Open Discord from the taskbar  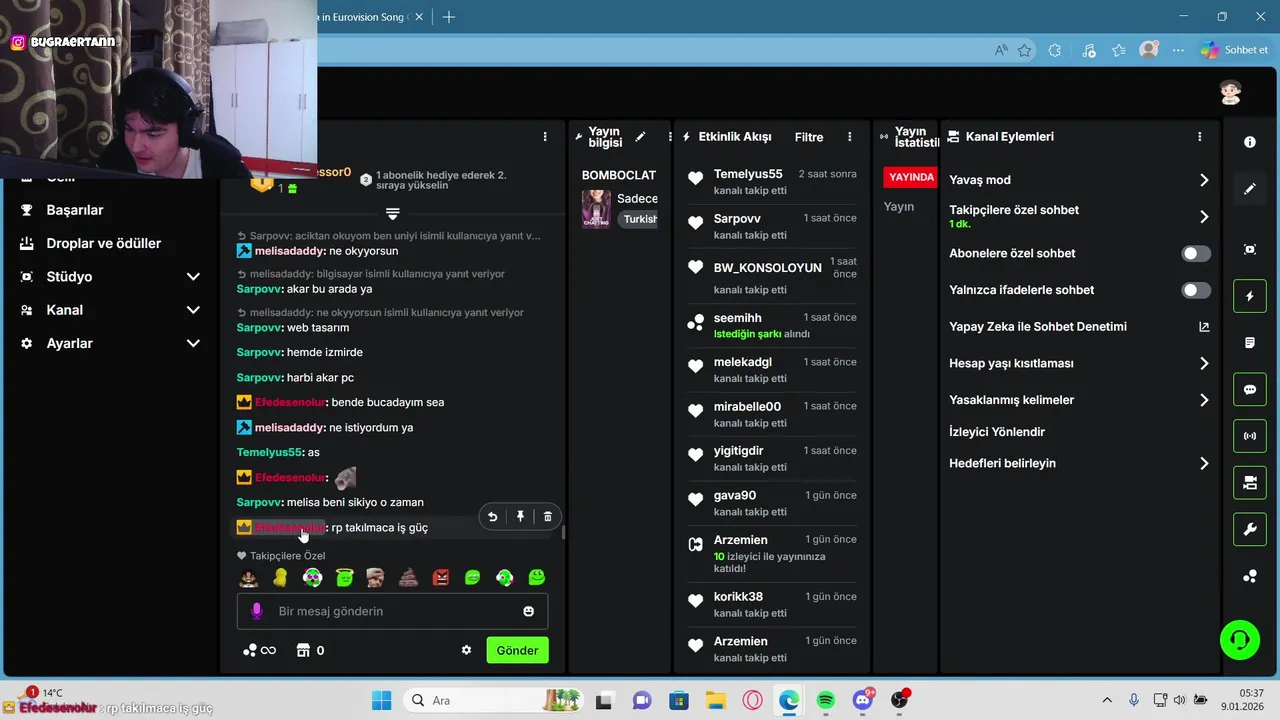(863, 700)
